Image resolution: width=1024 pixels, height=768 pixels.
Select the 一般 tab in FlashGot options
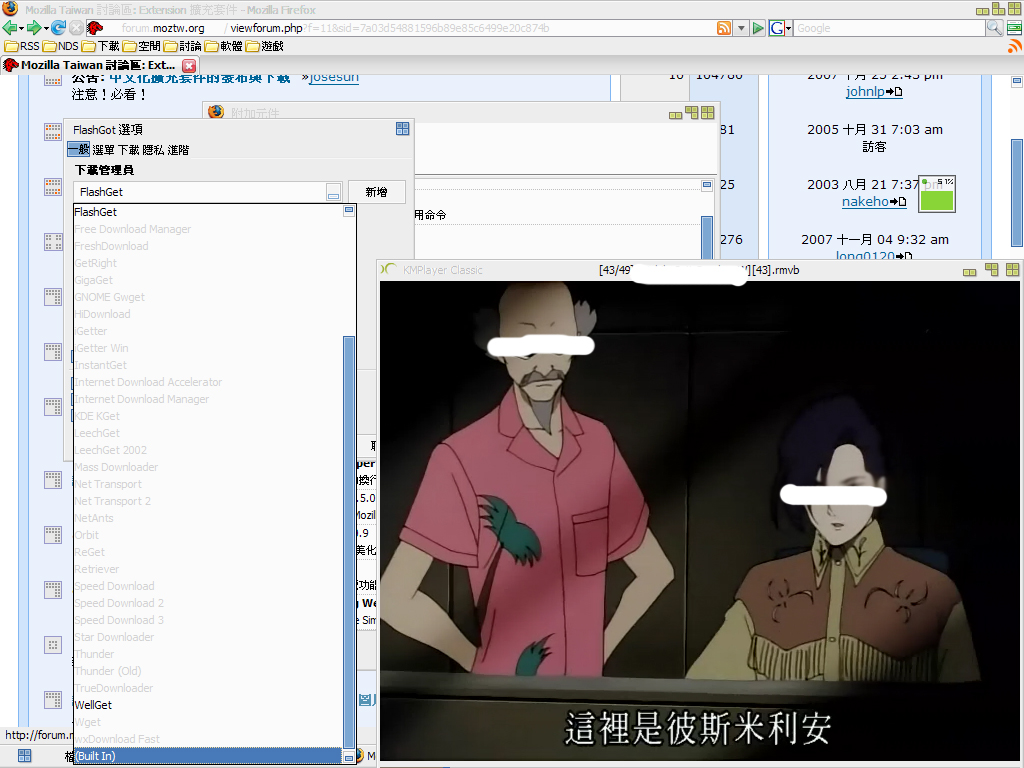coord(78,150)
